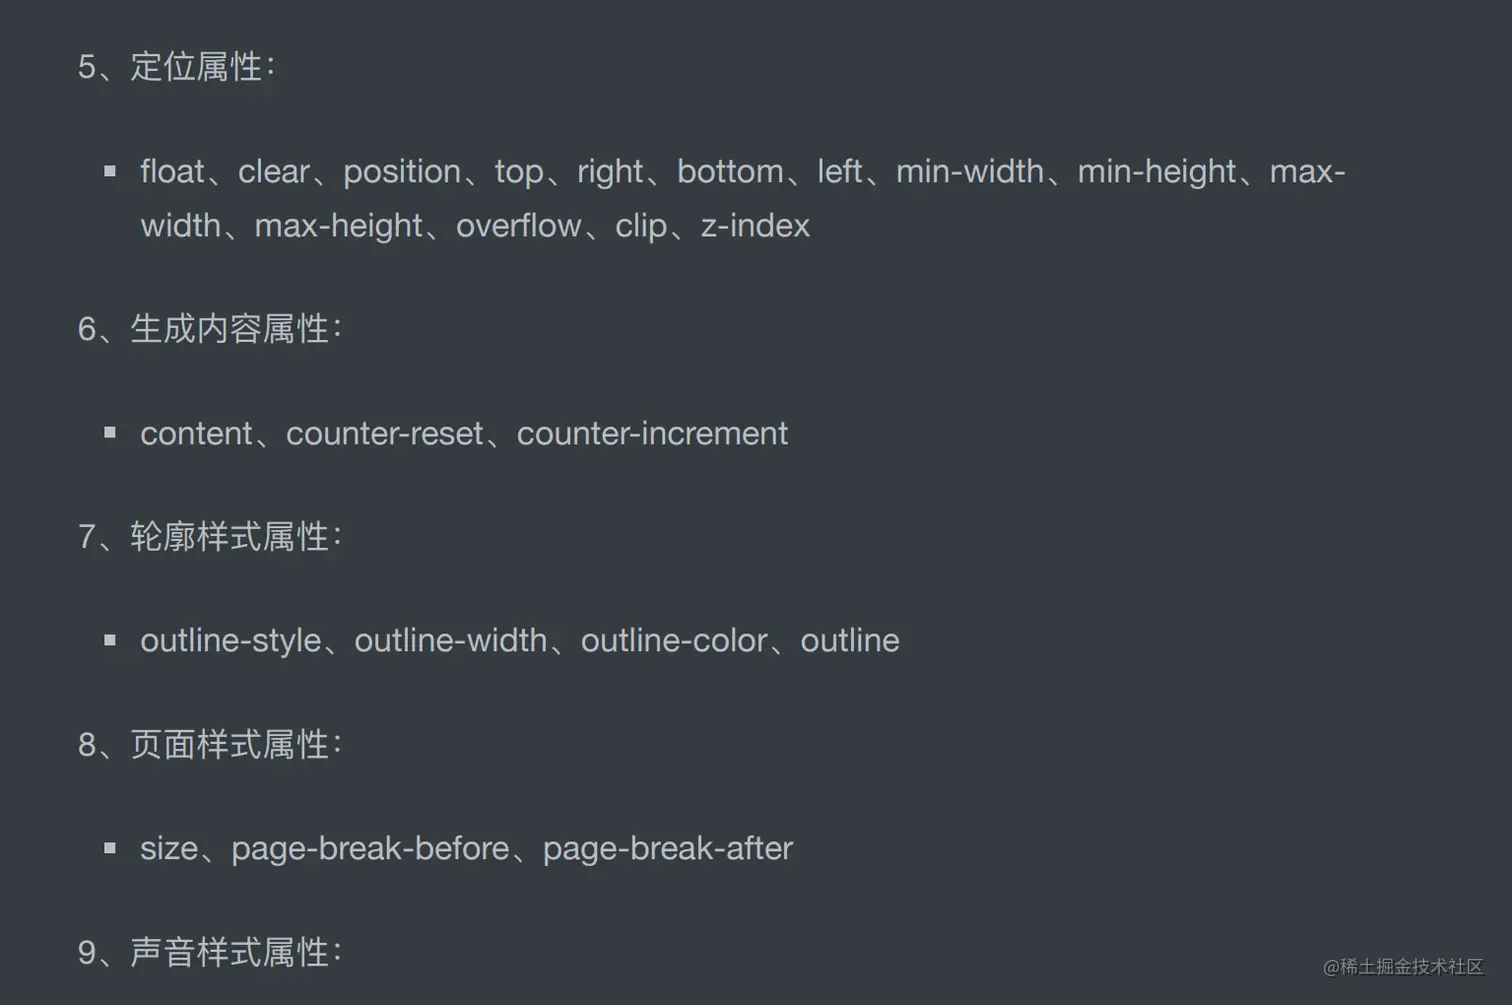Image resolution: width=1512 pixels, height=1005 pixels.
Task: Click the 'position' property text
Action: click(401, 172)
